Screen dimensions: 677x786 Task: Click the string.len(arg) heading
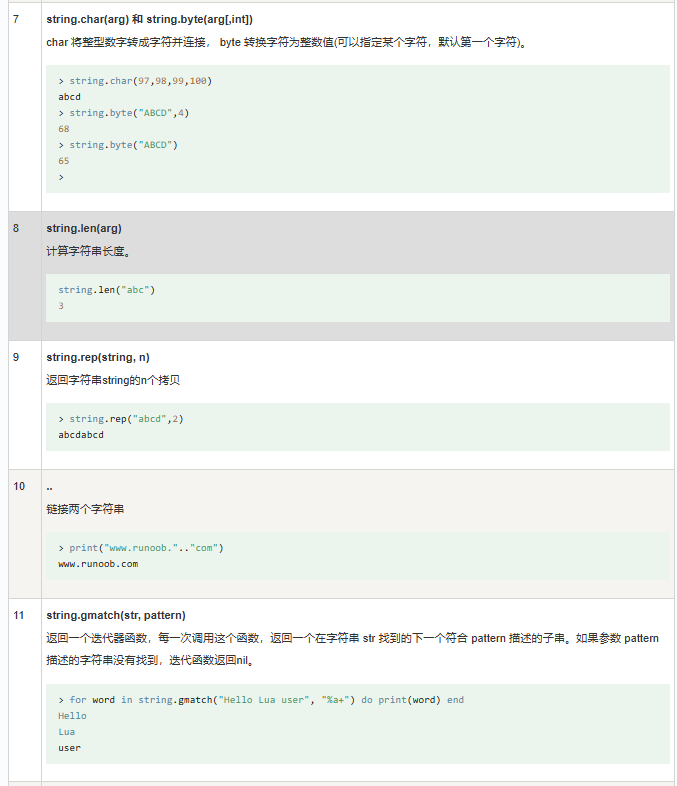pos(84,228)
